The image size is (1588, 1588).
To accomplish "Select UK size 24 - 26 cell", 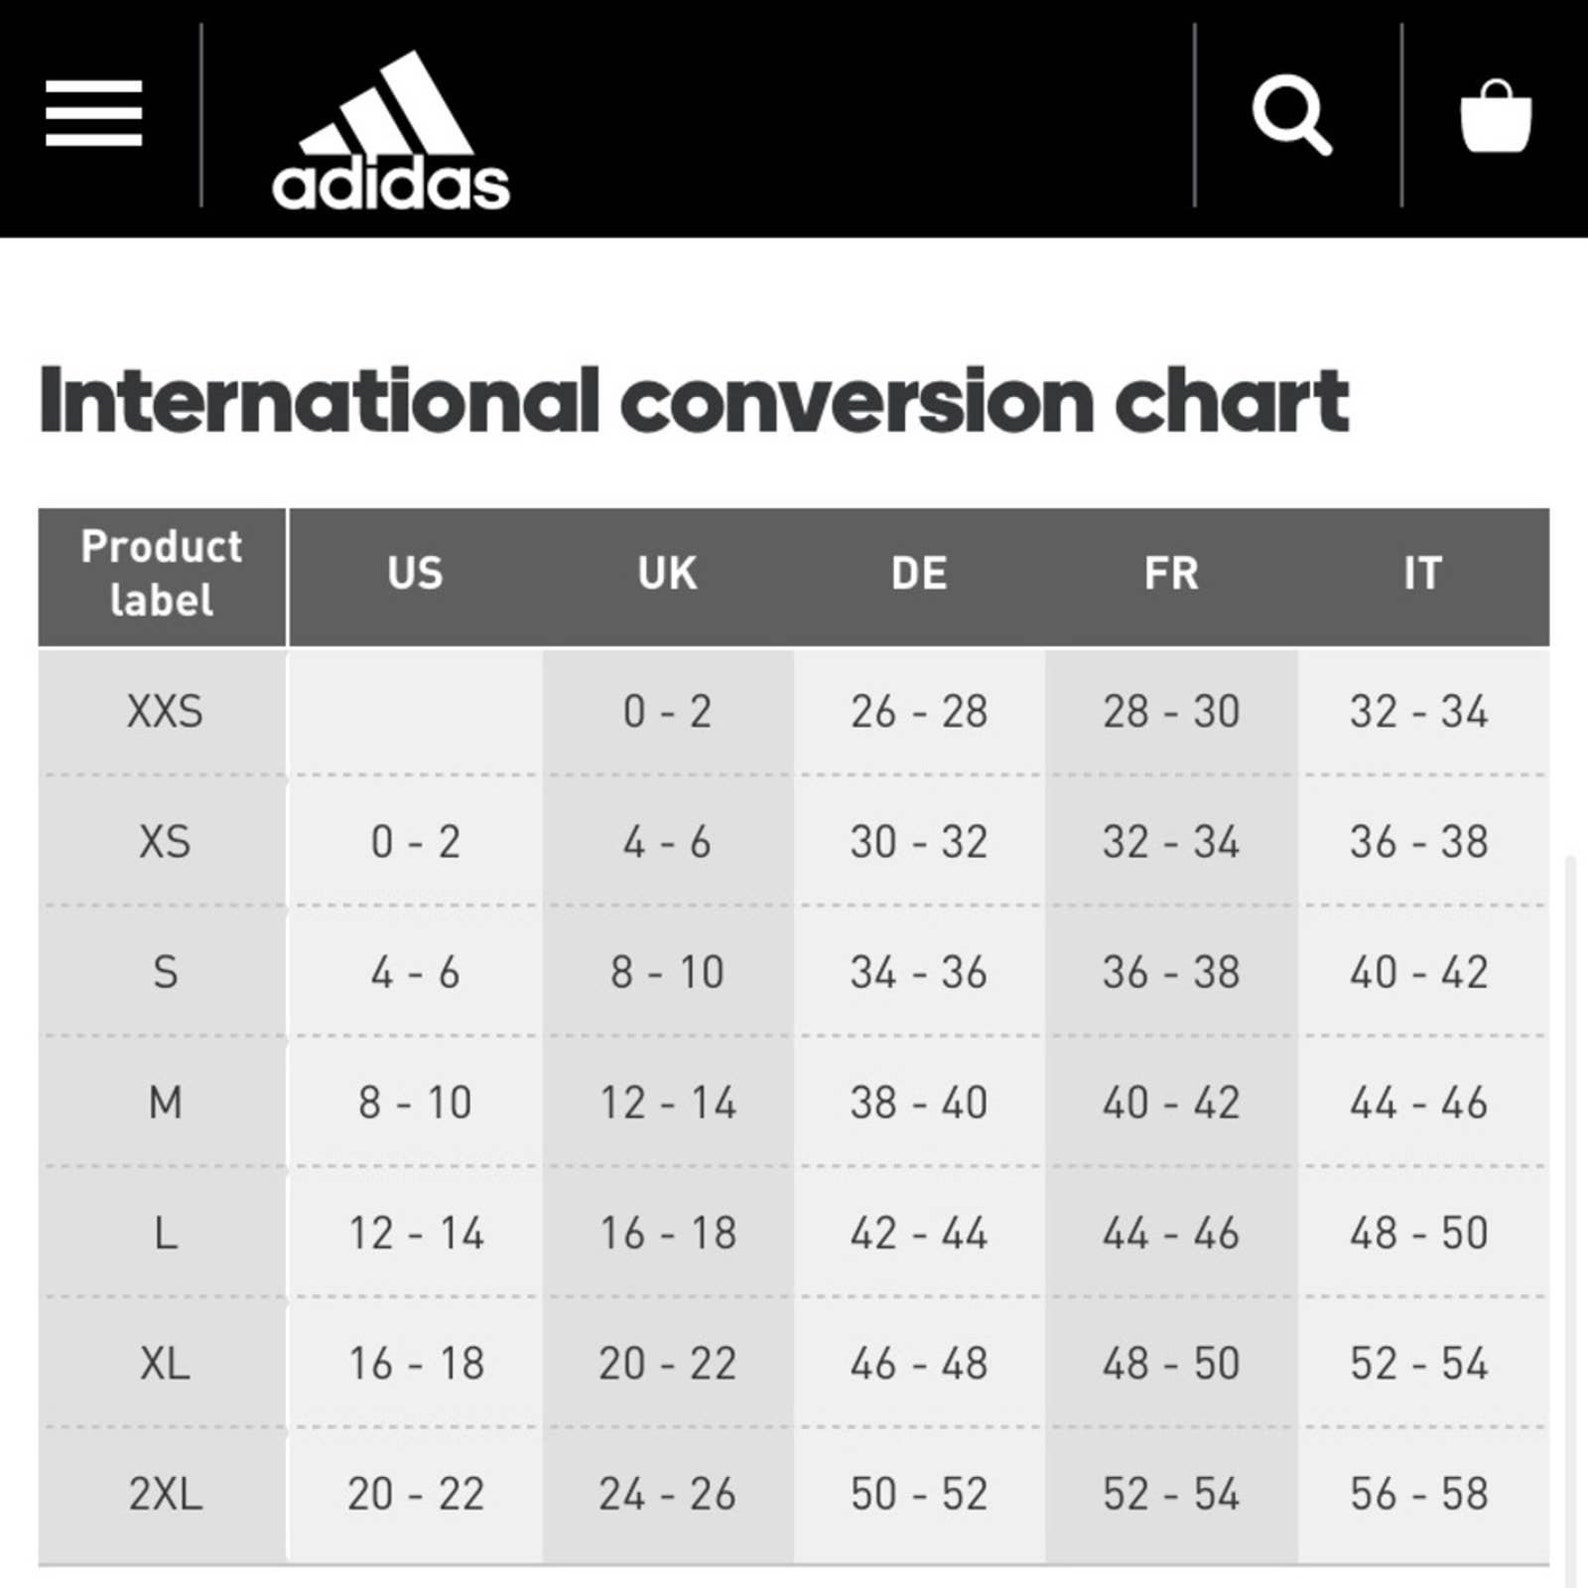I will tap(667, 1494).
